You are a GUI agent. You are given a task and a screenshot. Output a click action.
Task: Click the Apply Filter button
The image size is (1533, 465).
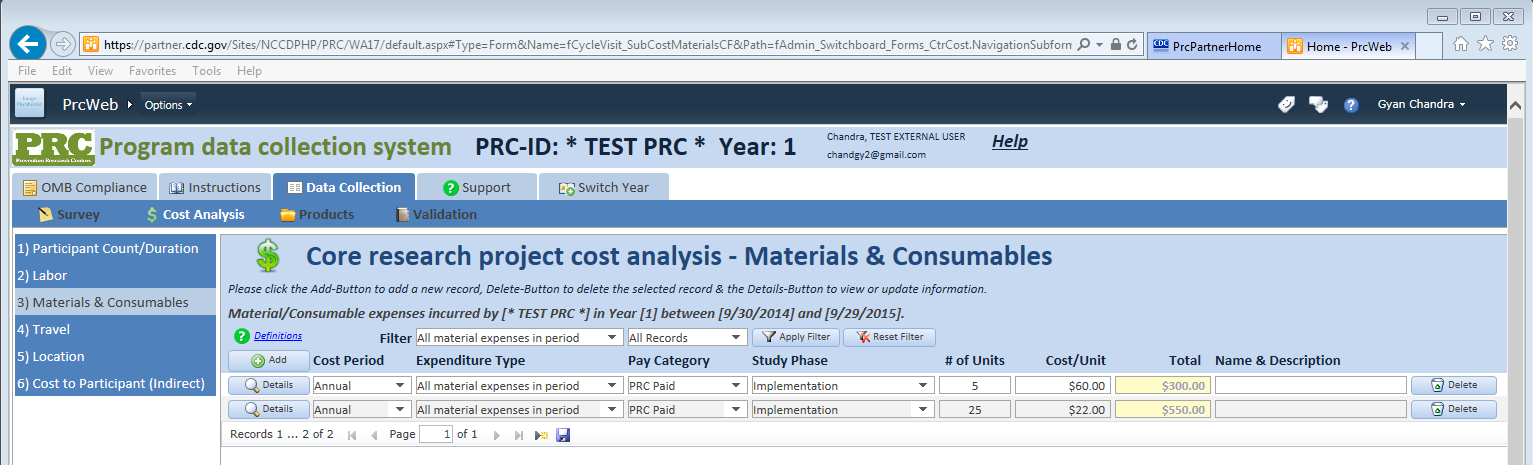(x=795, y=338)
